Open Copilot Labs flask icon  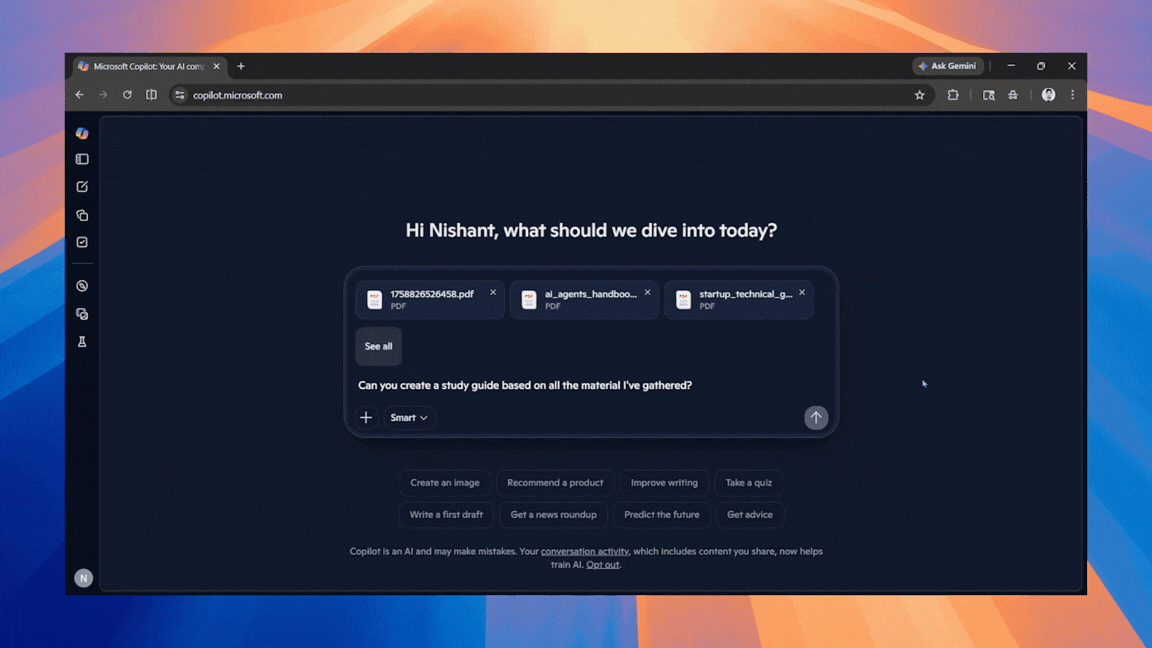coord(82,342)
